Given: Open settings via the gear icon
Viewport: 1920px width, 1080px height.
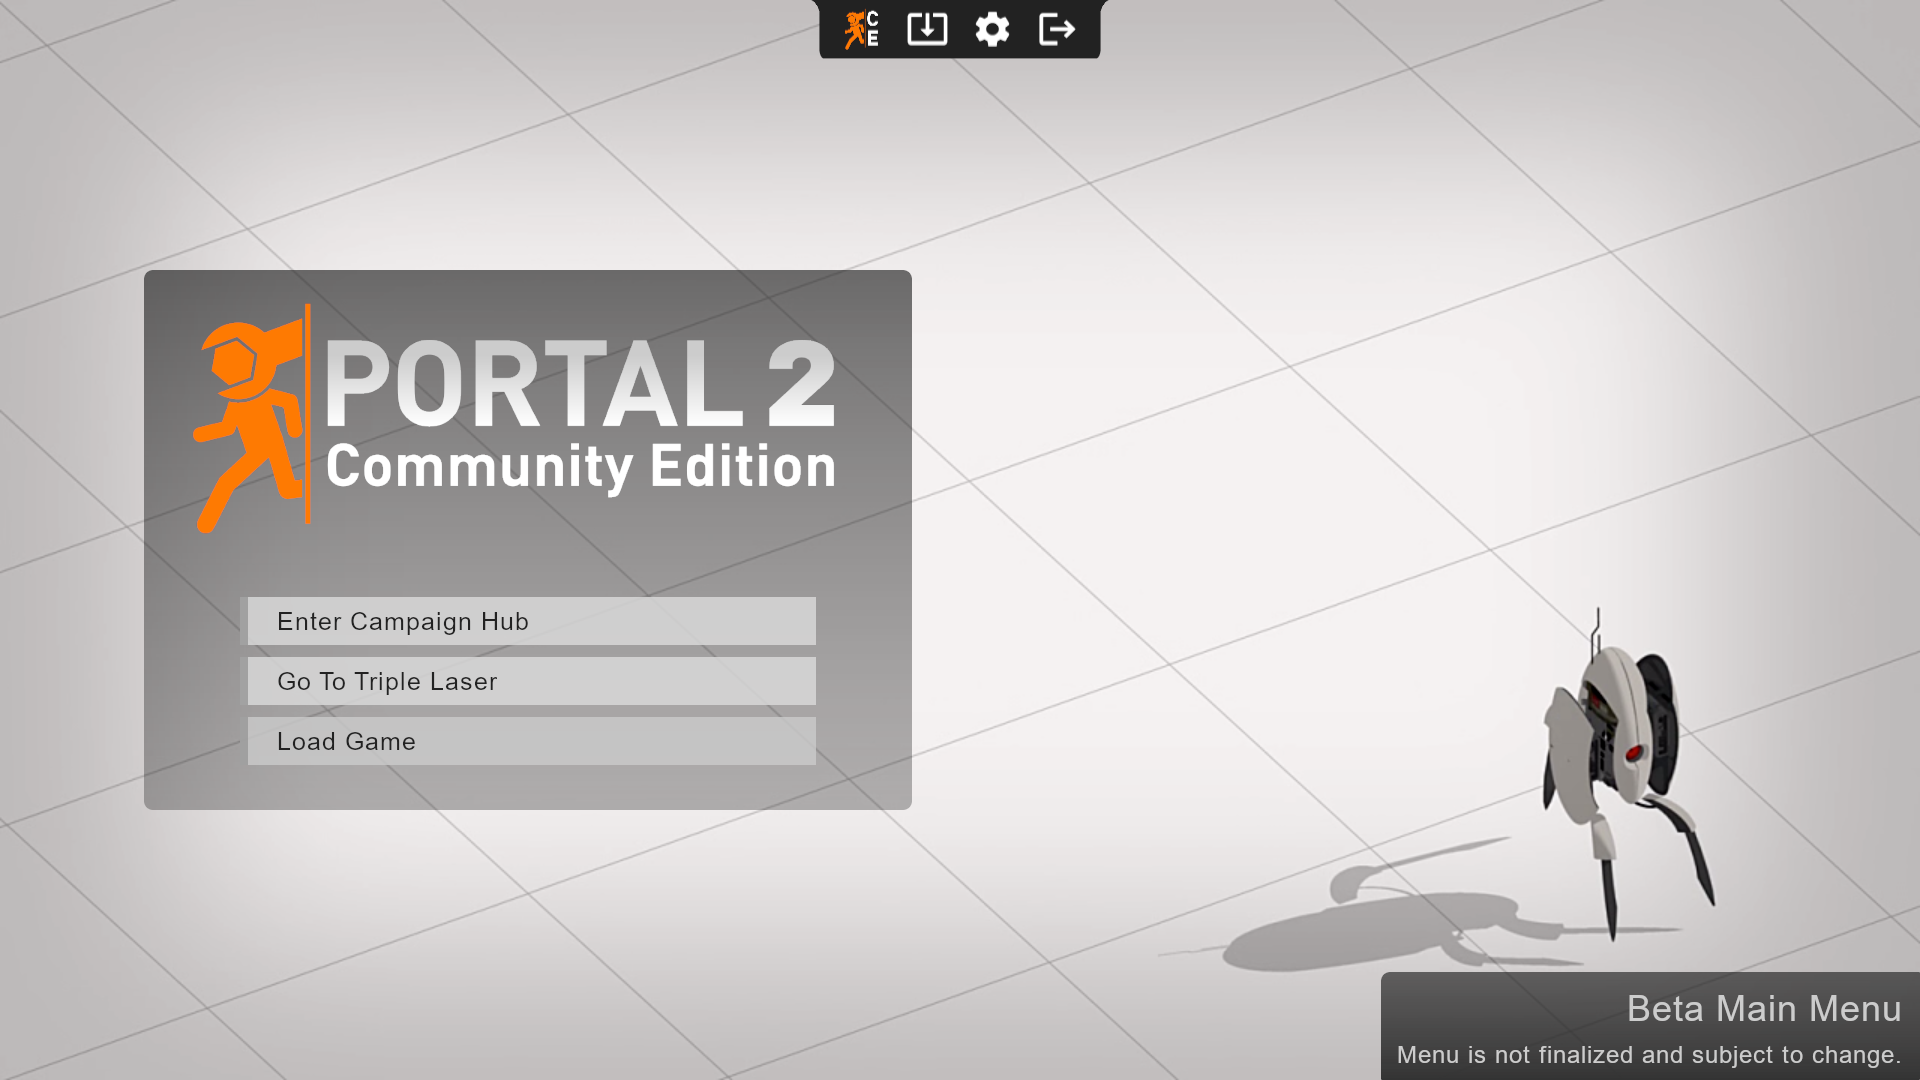Looking at the screenshot, I should tap(992, 29).
